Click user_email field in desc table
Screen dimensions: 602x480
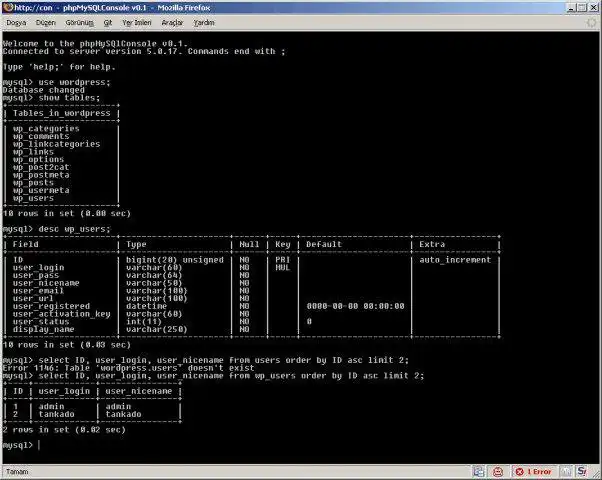pyautogui.click(x=38, y=291)
